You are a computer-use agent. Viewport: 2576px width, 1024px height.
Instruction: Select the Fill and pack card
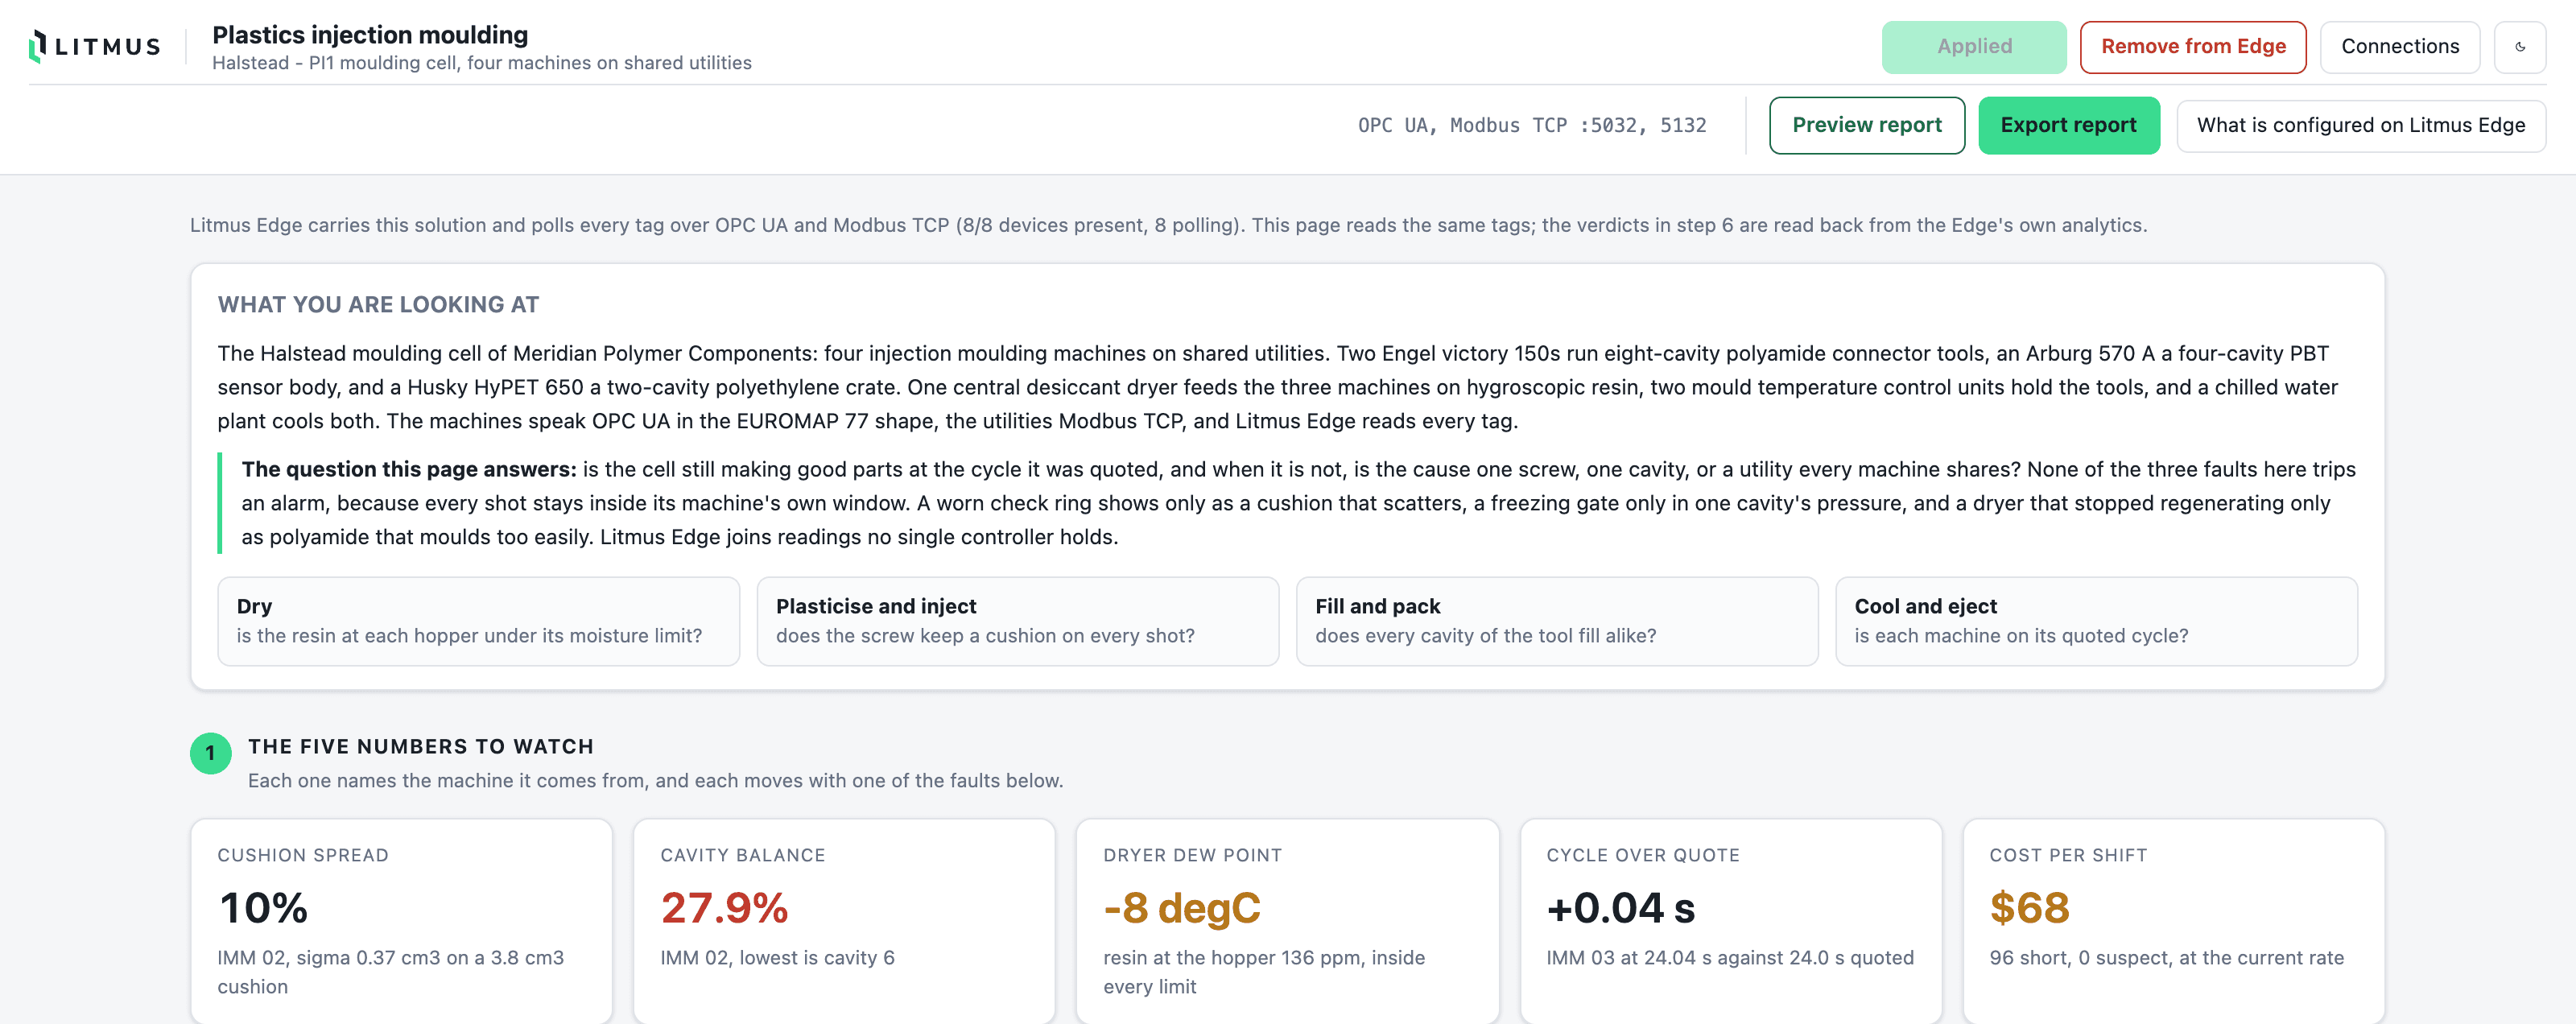[x=1556, y=621]
